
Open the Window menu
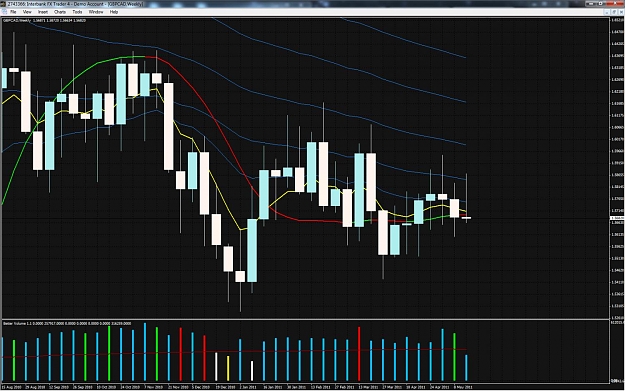96,12
